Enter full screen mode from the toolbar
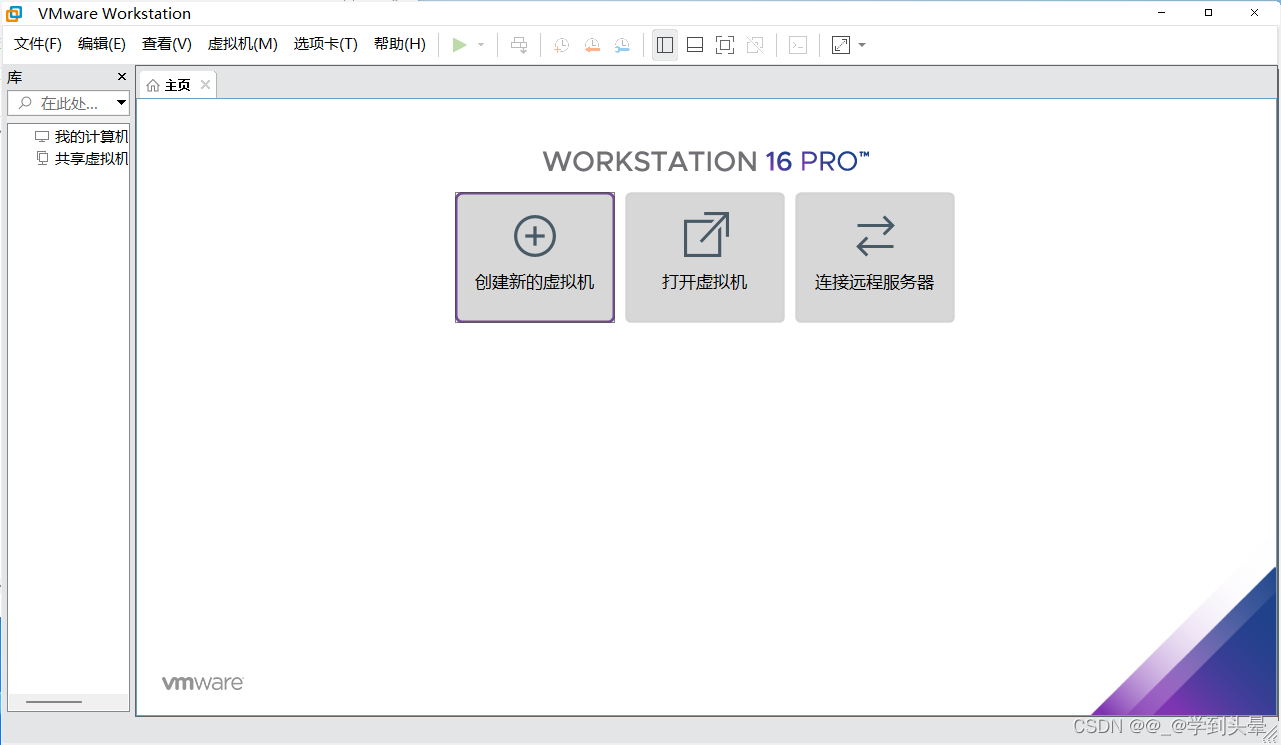 pos(724,45)
